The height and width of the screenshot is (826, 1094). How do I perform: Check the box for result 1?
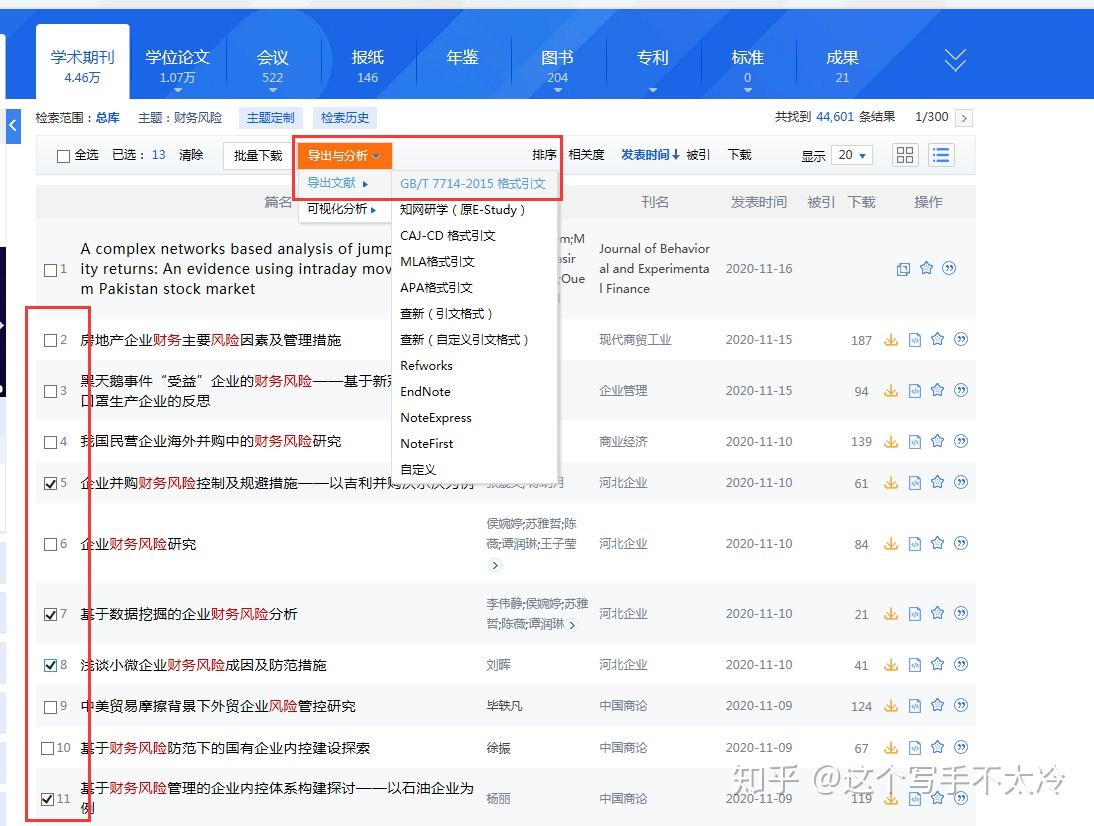pyautogui.click(x=50, y=270)
